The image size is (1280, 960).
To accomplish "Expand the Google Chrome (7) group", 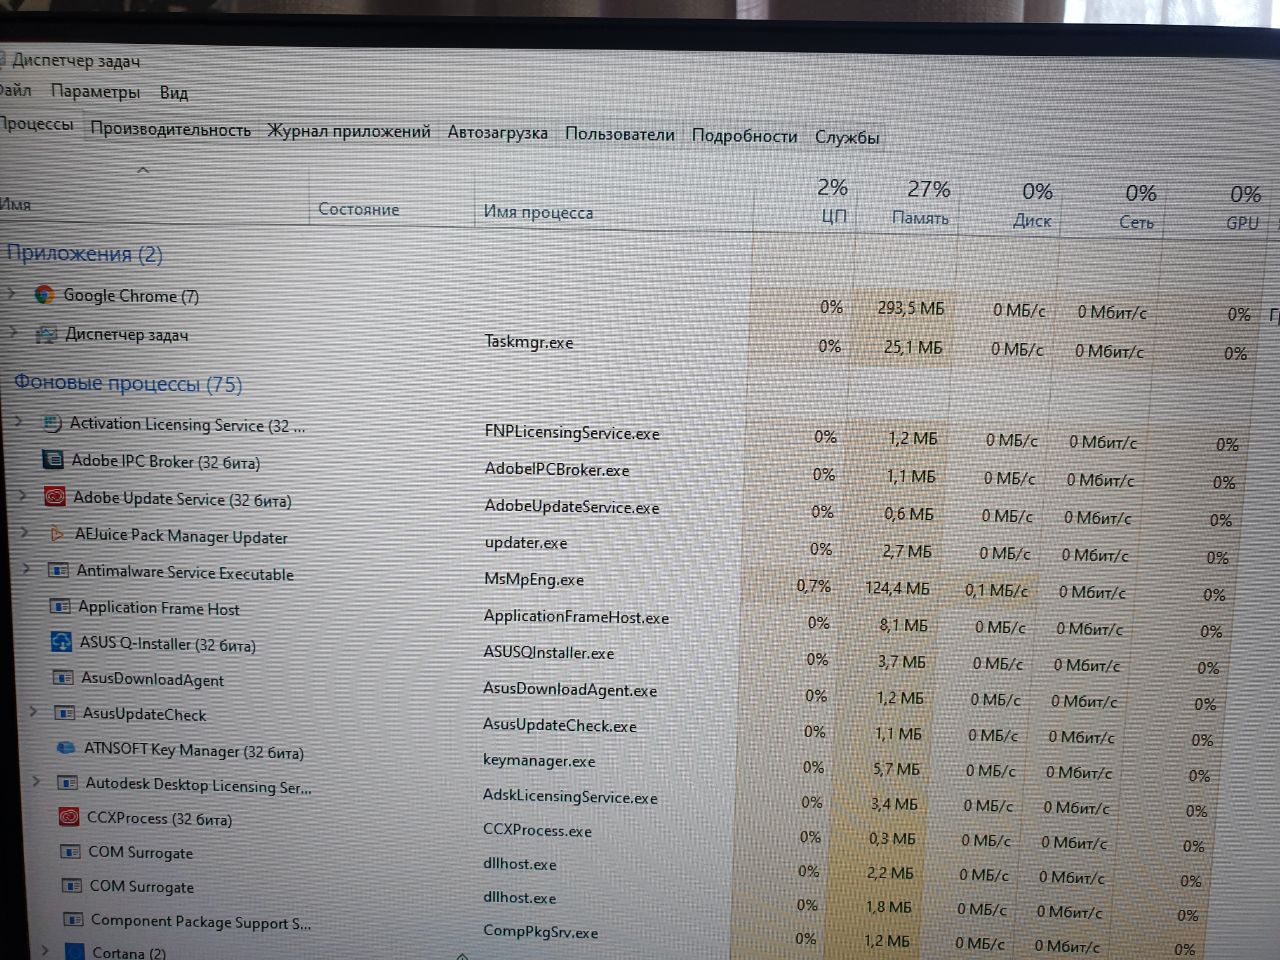I will pos(12,293).
